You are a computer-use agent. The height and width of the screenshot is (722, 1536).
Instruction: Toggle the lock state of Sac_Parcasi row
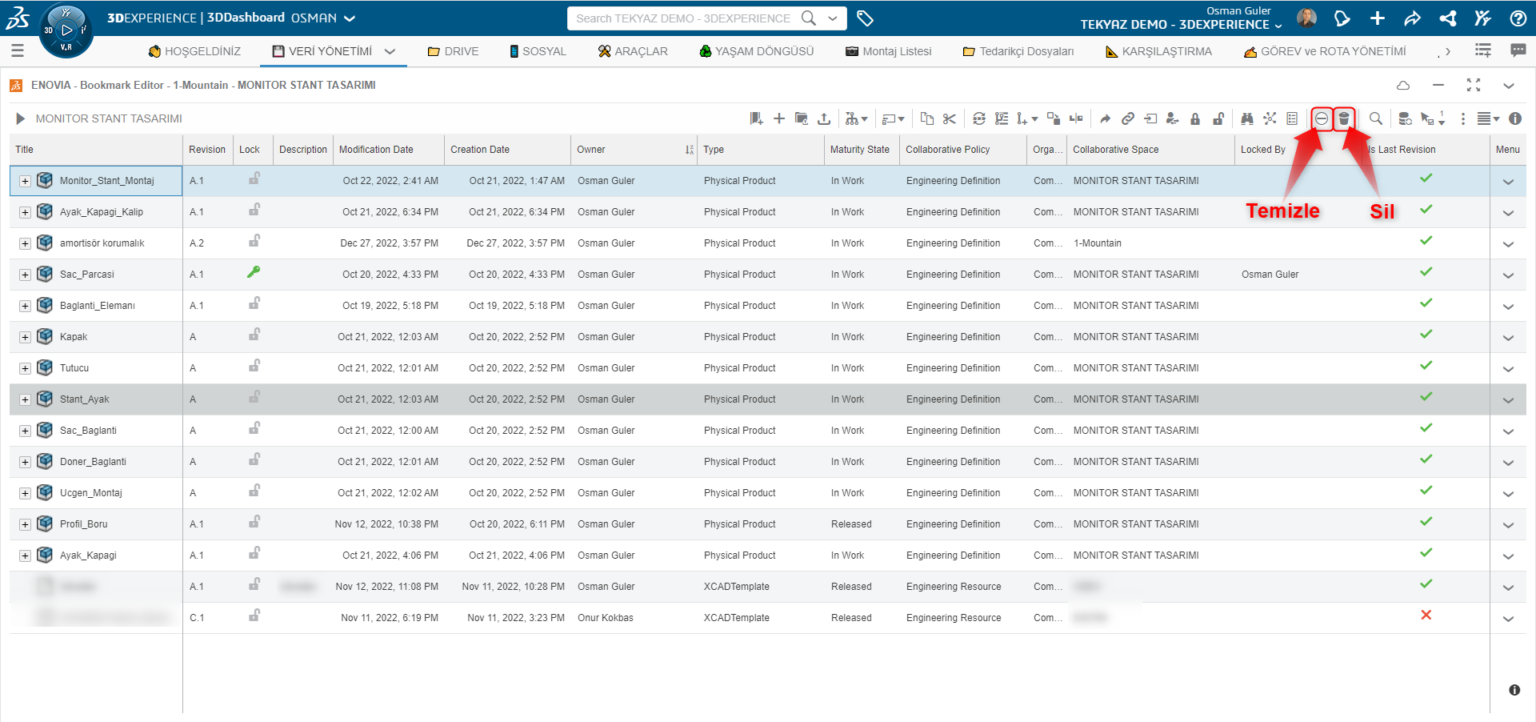(x=253, y=273)
